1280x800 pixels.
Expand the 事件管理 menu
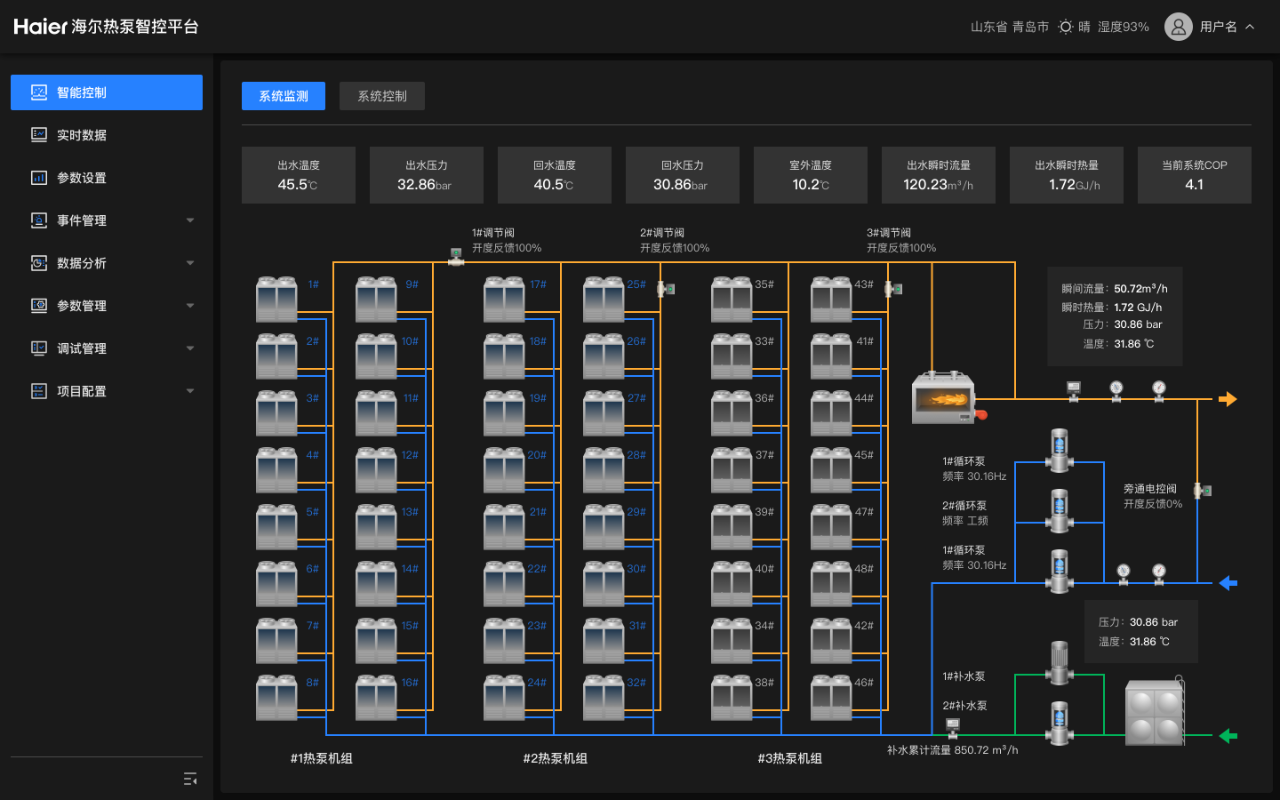pyautogui.click(x=110, y=220)
